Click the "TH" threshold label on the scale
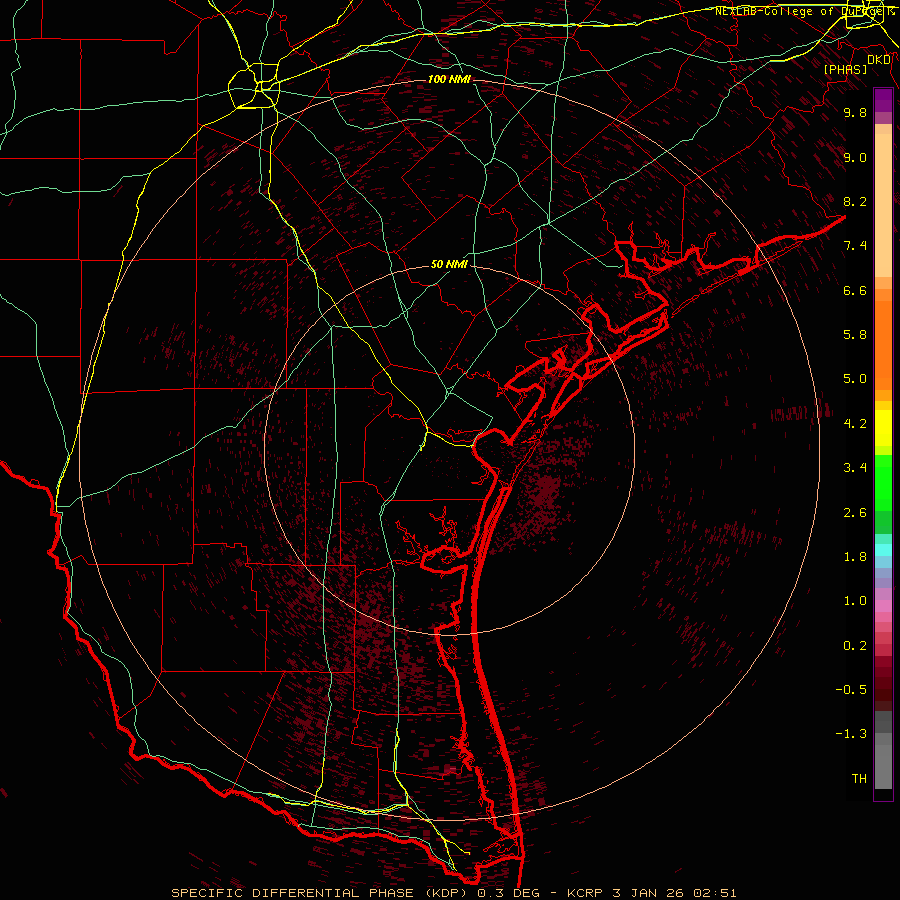 click(x=859, y=779)
